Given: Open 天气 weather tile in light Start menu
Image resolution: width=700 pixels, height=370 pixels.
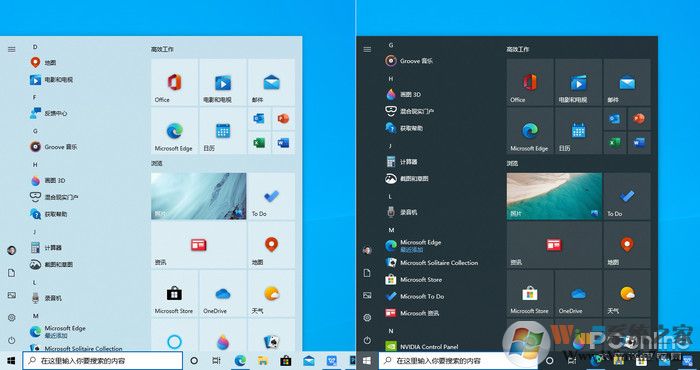Looking at the screenshot, I should pyautogui.click(x=271, y=293).
